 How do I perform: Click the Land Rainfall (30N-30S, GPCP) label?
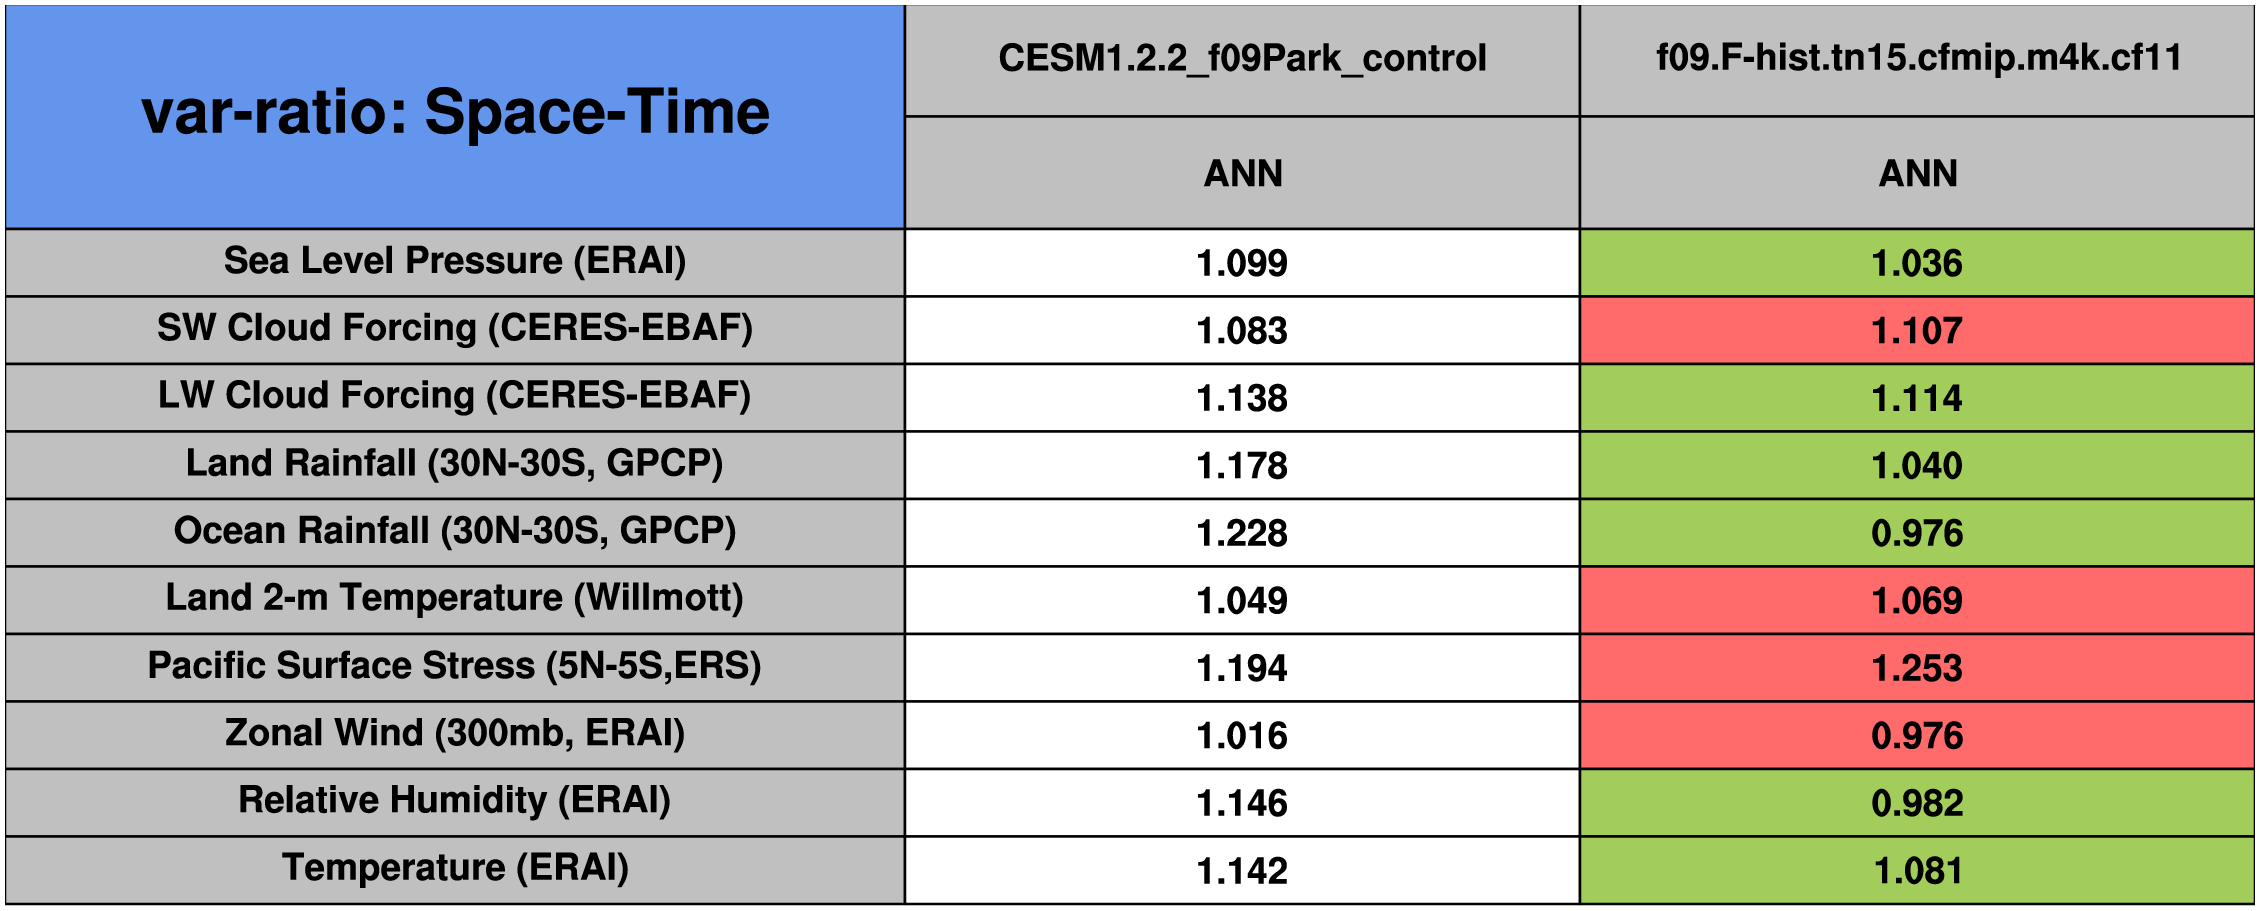pos(455,464)
